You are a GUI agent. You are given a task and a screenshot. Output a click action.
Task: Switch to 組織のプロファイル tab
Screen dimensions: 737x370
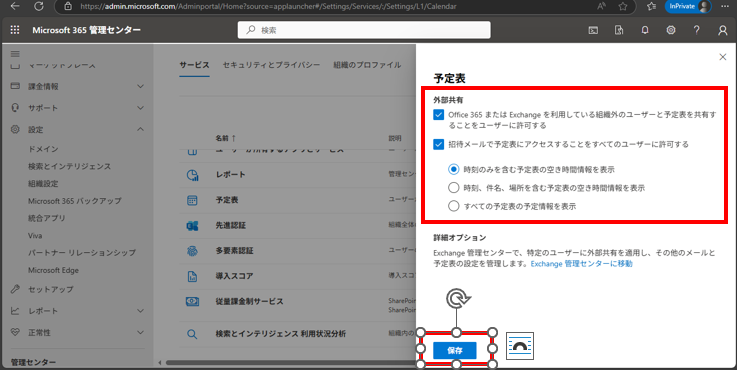click(x=367, y=65)
